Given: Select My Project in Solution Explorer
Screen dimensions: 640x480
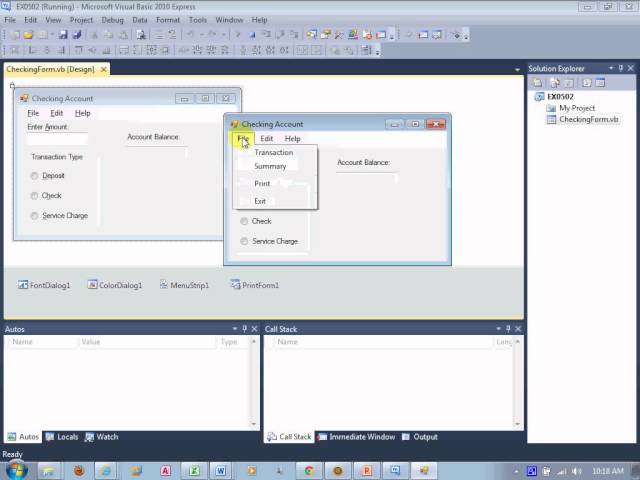Looking at the screenshot, I should click(x=577, y=108).
